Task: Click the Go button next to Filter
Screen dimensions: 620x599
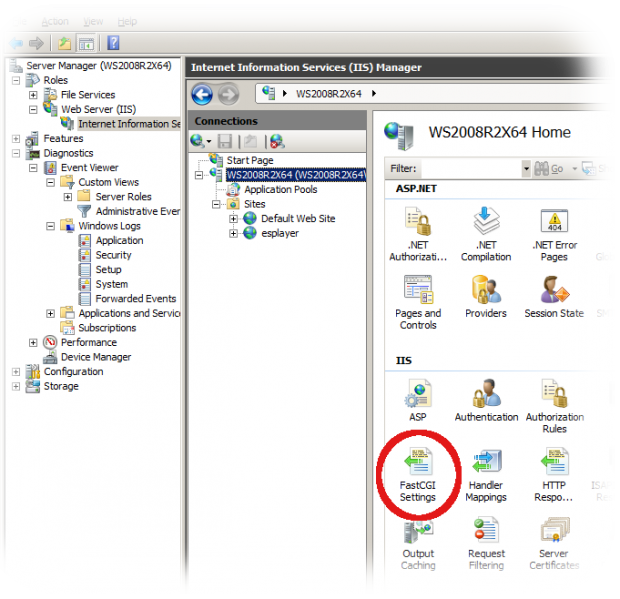Action: pyautogui.click(x=551, y=169)
